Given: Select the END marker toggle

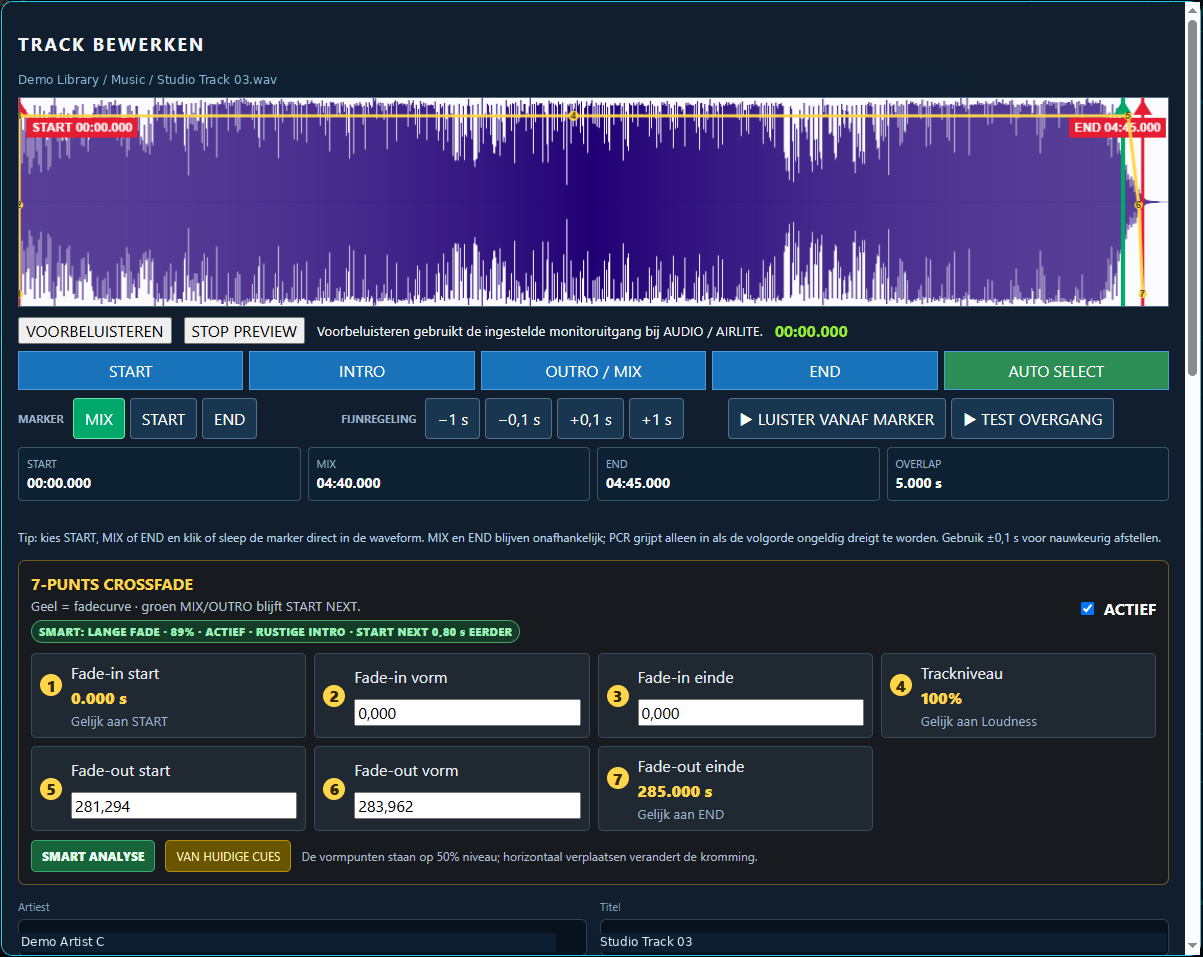Looking at the screenshot, I should 229,419.
